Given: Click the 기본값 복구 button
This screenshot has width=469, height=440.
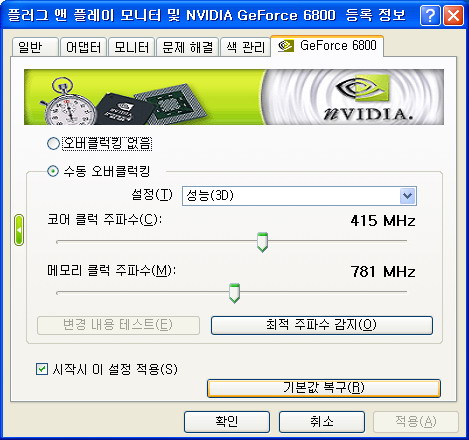Looking at the screenshot, I should click(x=324, y=388).
